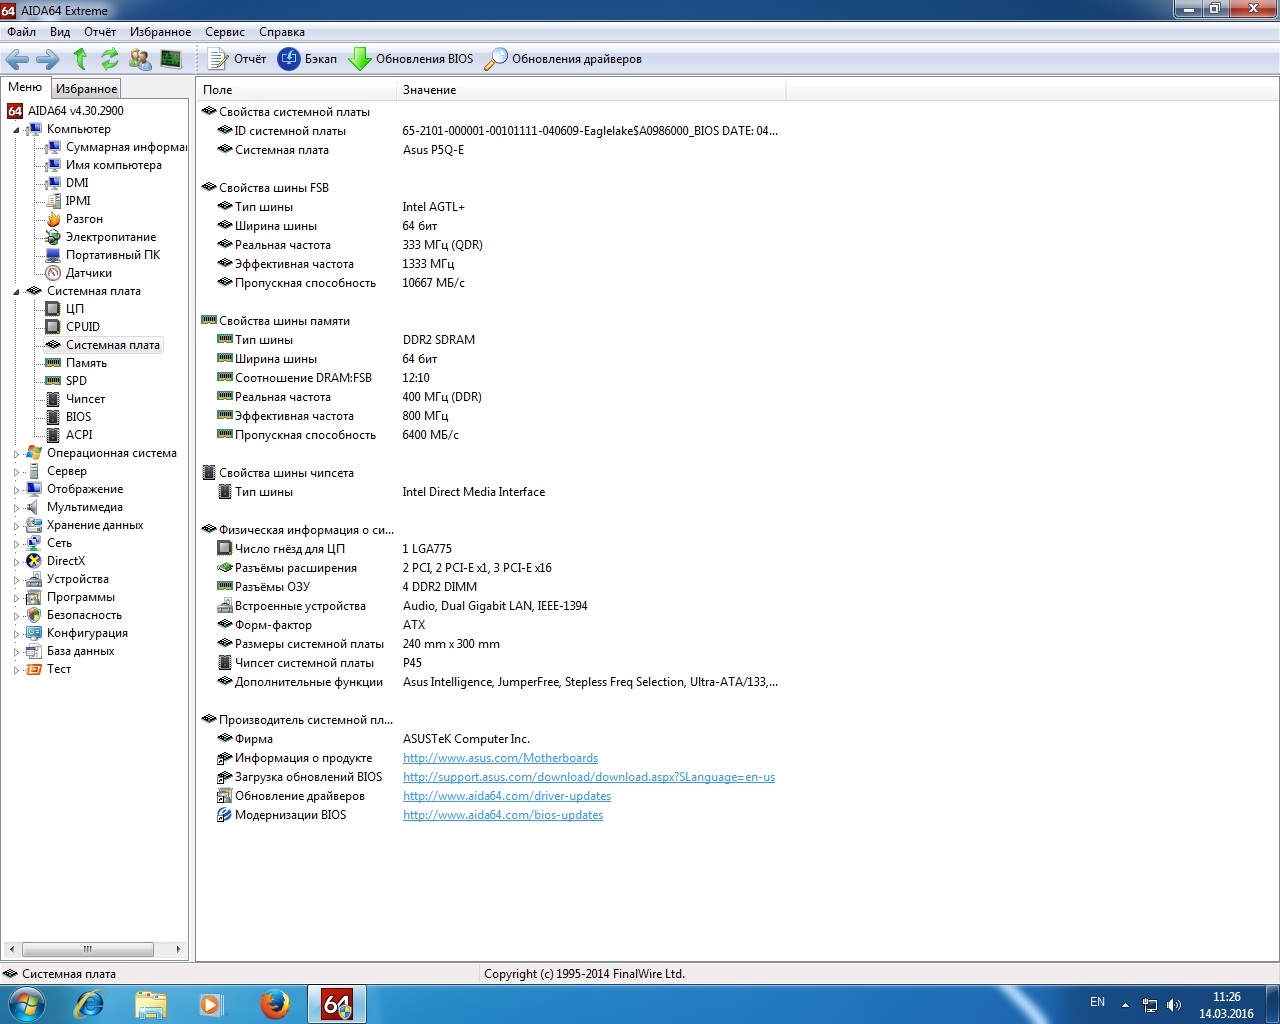The image size is (1280, 1024).
Task: Select Датчики in the sidebar tree
Action: (88, 273)
